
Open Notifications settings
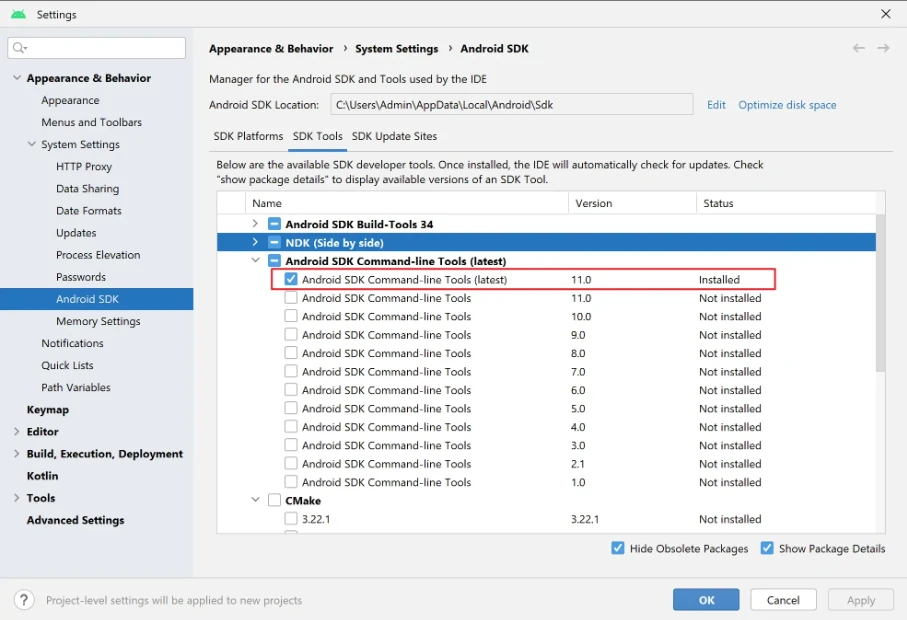pos(72,343)
